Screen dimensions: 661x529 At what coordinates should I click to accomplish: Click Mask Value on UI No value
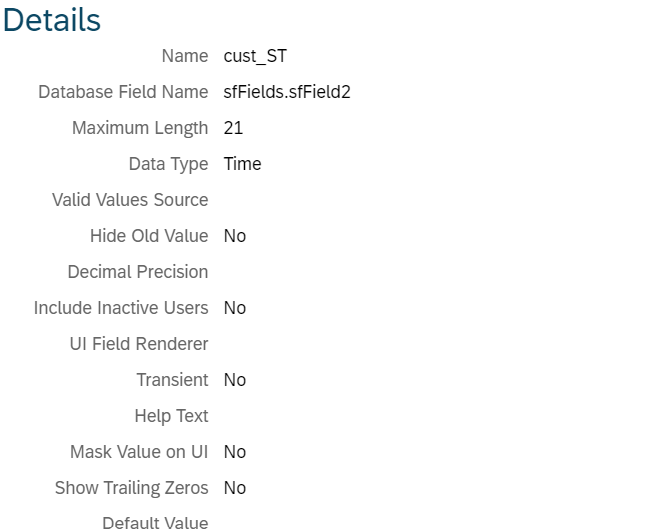[x=235, y=452]
